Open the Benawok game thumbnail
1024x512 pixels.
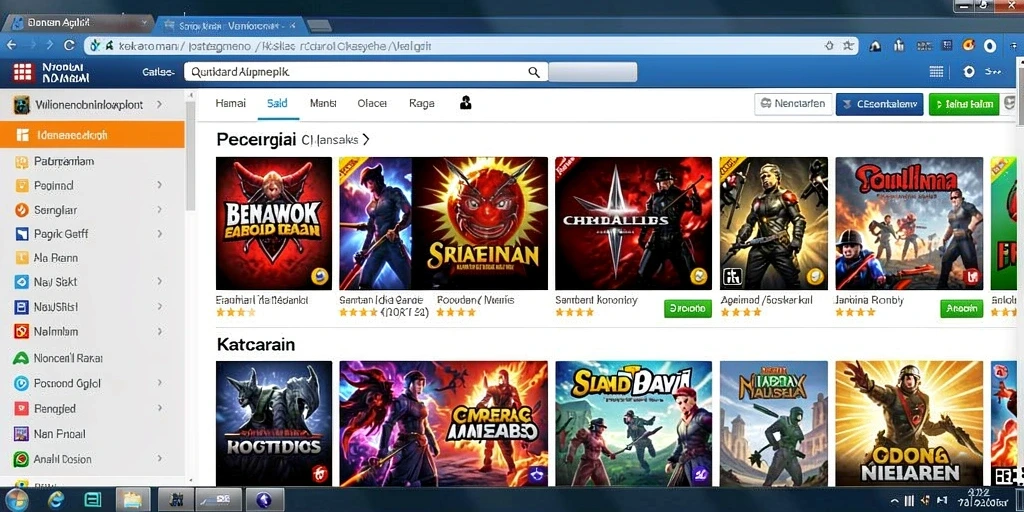click(274, 223)
